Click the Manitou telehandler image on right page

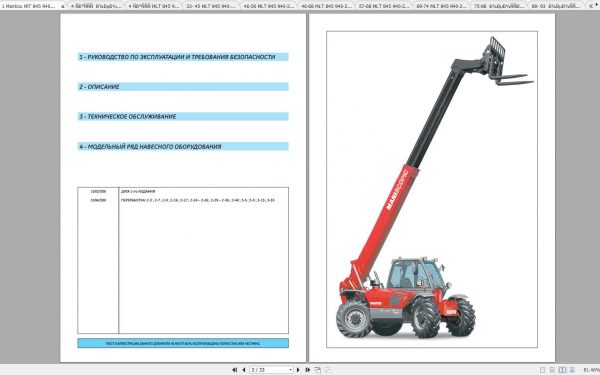(432, 189)
